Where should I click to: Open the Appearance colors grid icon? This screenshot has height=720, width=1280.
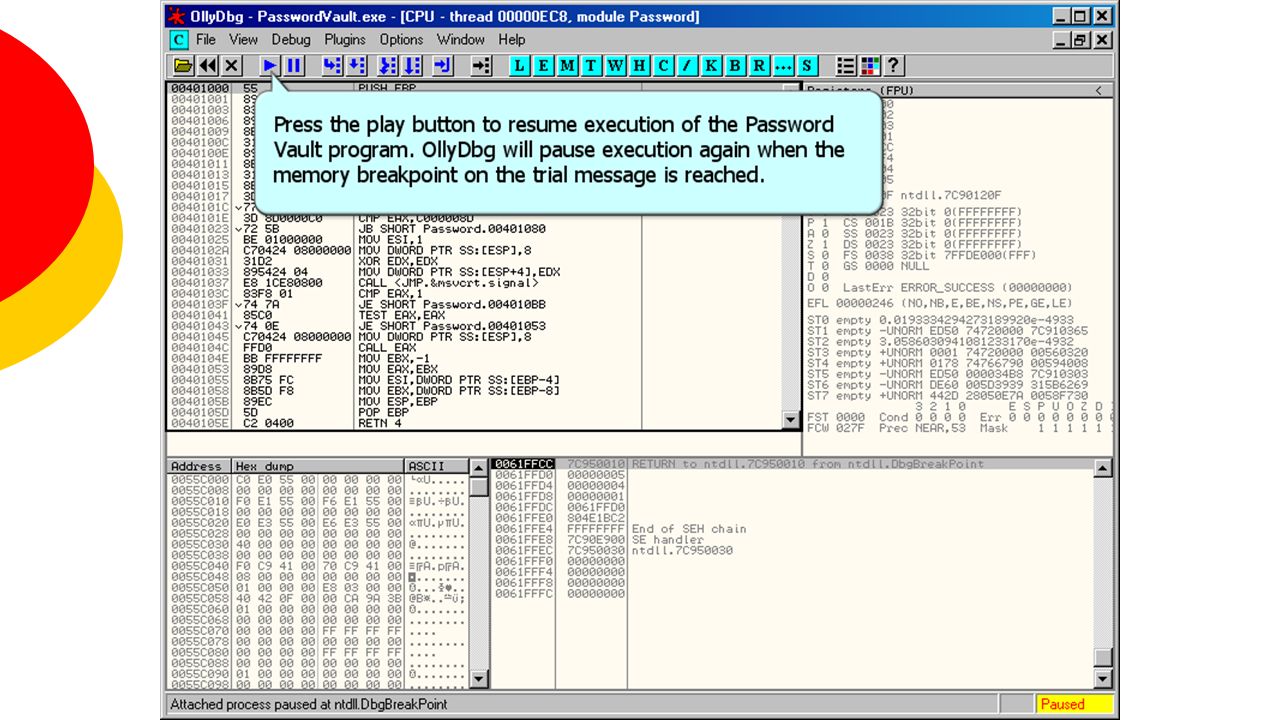870,66
